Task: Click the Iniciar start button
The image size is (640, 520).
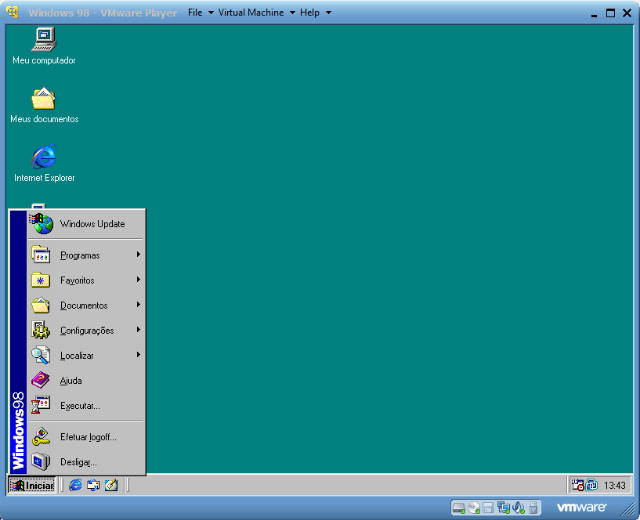Action: [32, 485]
